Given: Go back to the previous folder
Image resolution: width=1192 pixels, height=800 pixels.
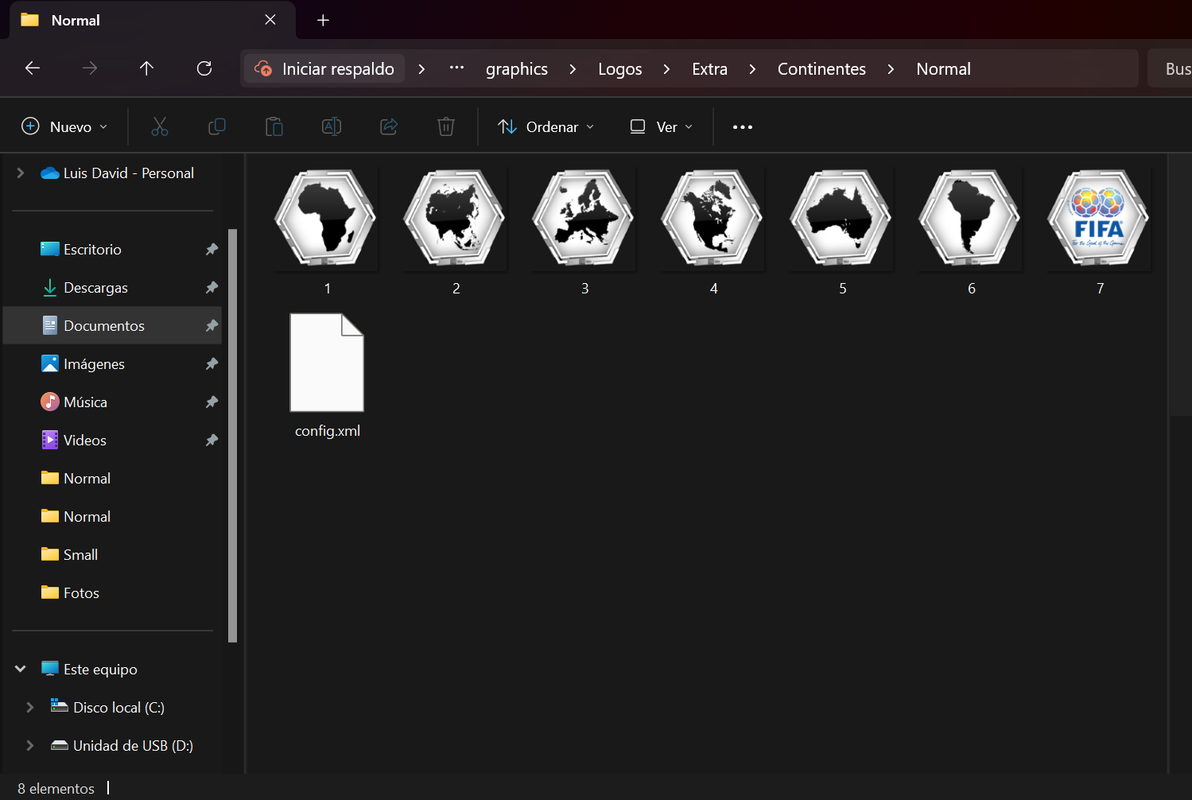Looking at the screenshot, I should (32, 68).
